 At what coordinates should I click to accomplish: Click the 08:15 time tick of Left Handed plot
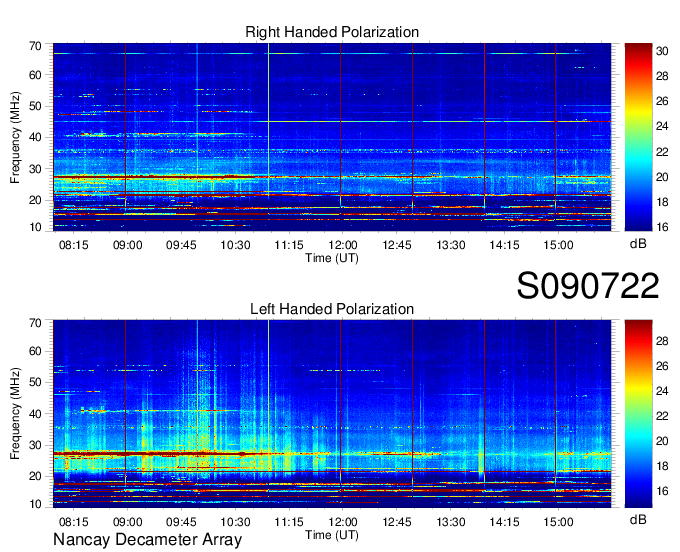(74, 522)
